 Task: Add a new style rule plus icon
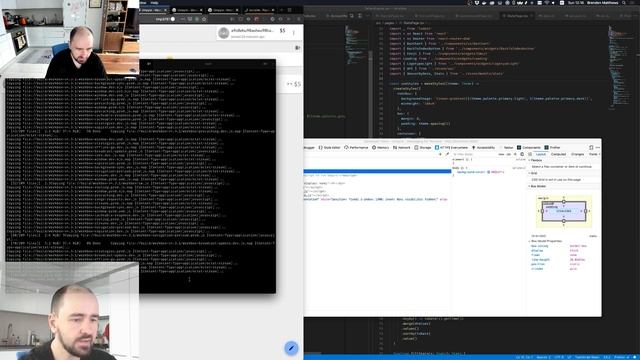click(515, 154)
